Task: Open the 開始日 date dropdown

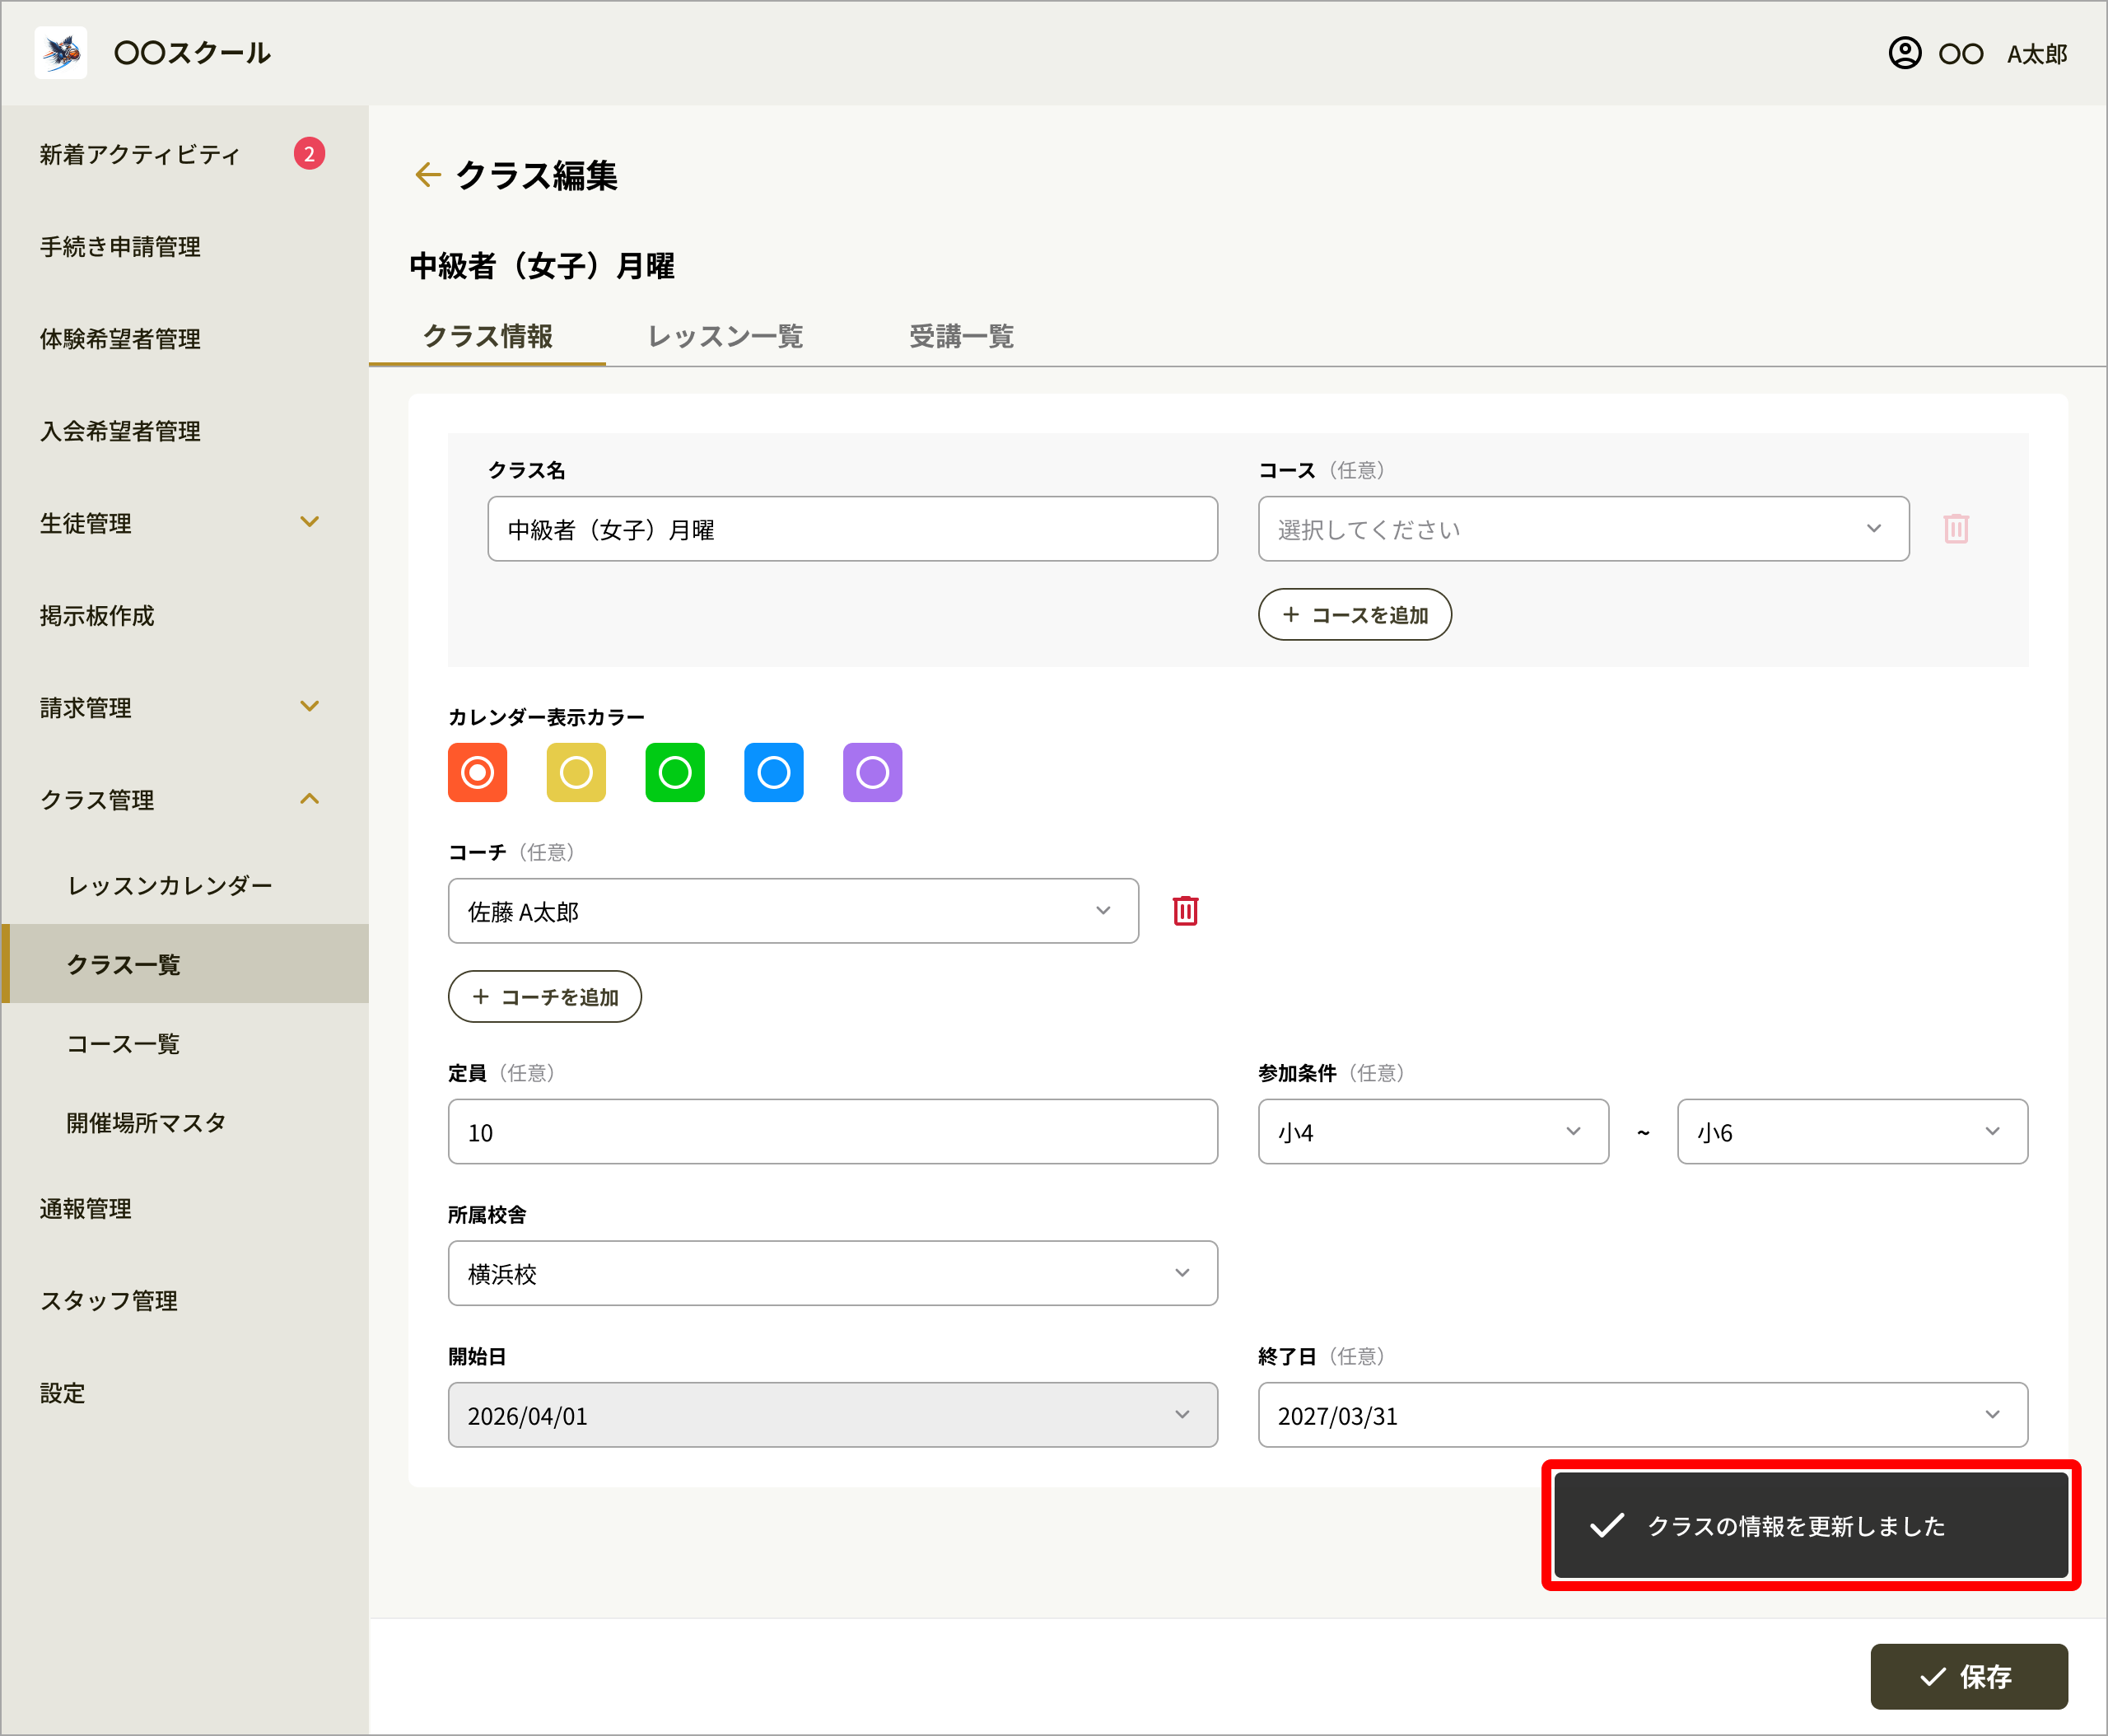Action: pyautogui.click(x=833, y=1415)
